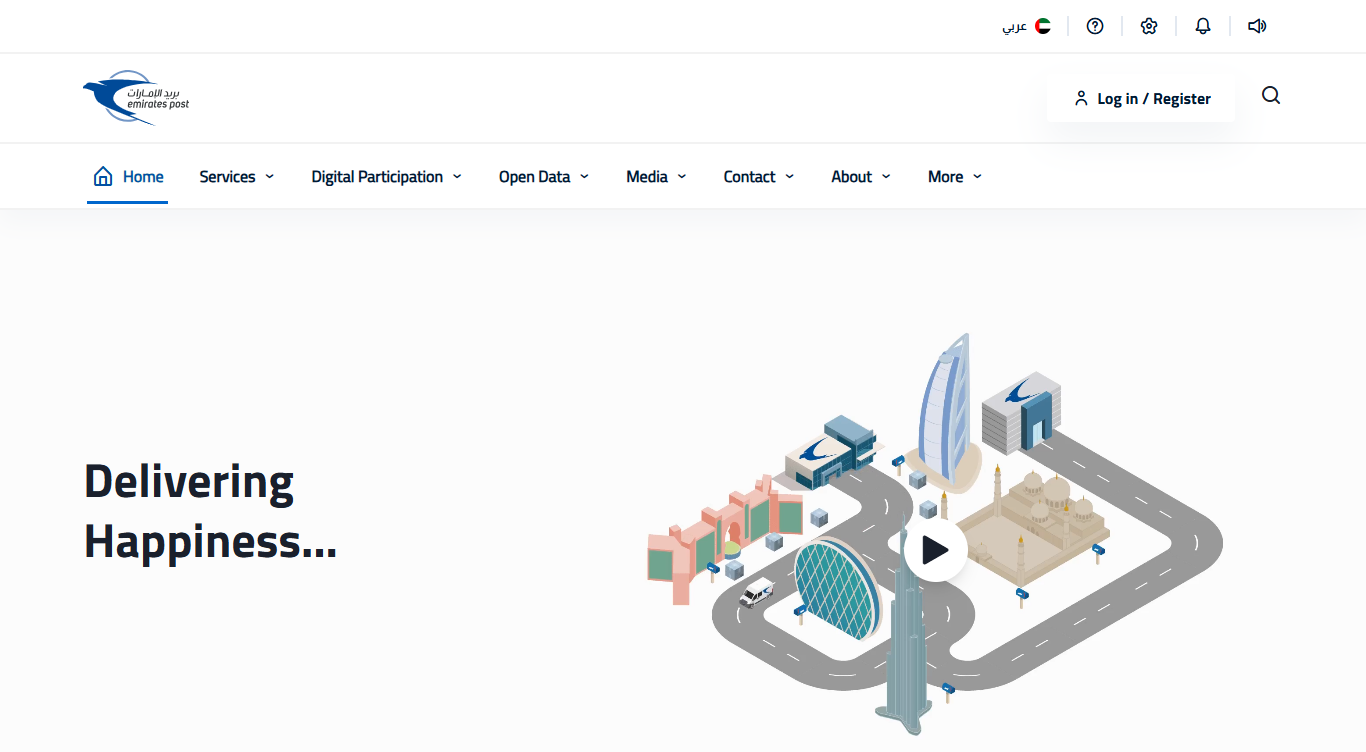Image resolution: width=1366 pixels, height=752 pixels.
Task: Click the Emirates Post logo
Action: pyautogui.click(x=136, y=98)
